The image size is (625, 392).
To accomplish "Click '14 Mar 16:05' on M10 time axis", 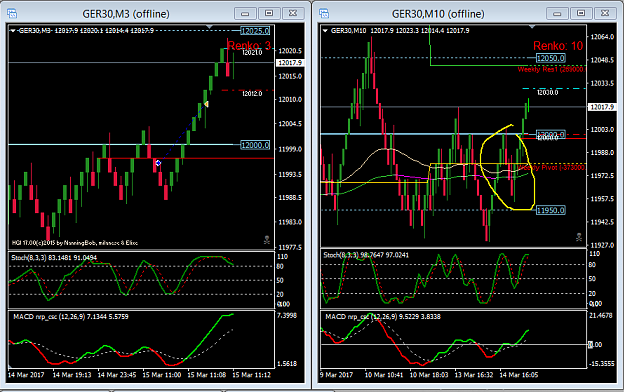I will 519,375.
